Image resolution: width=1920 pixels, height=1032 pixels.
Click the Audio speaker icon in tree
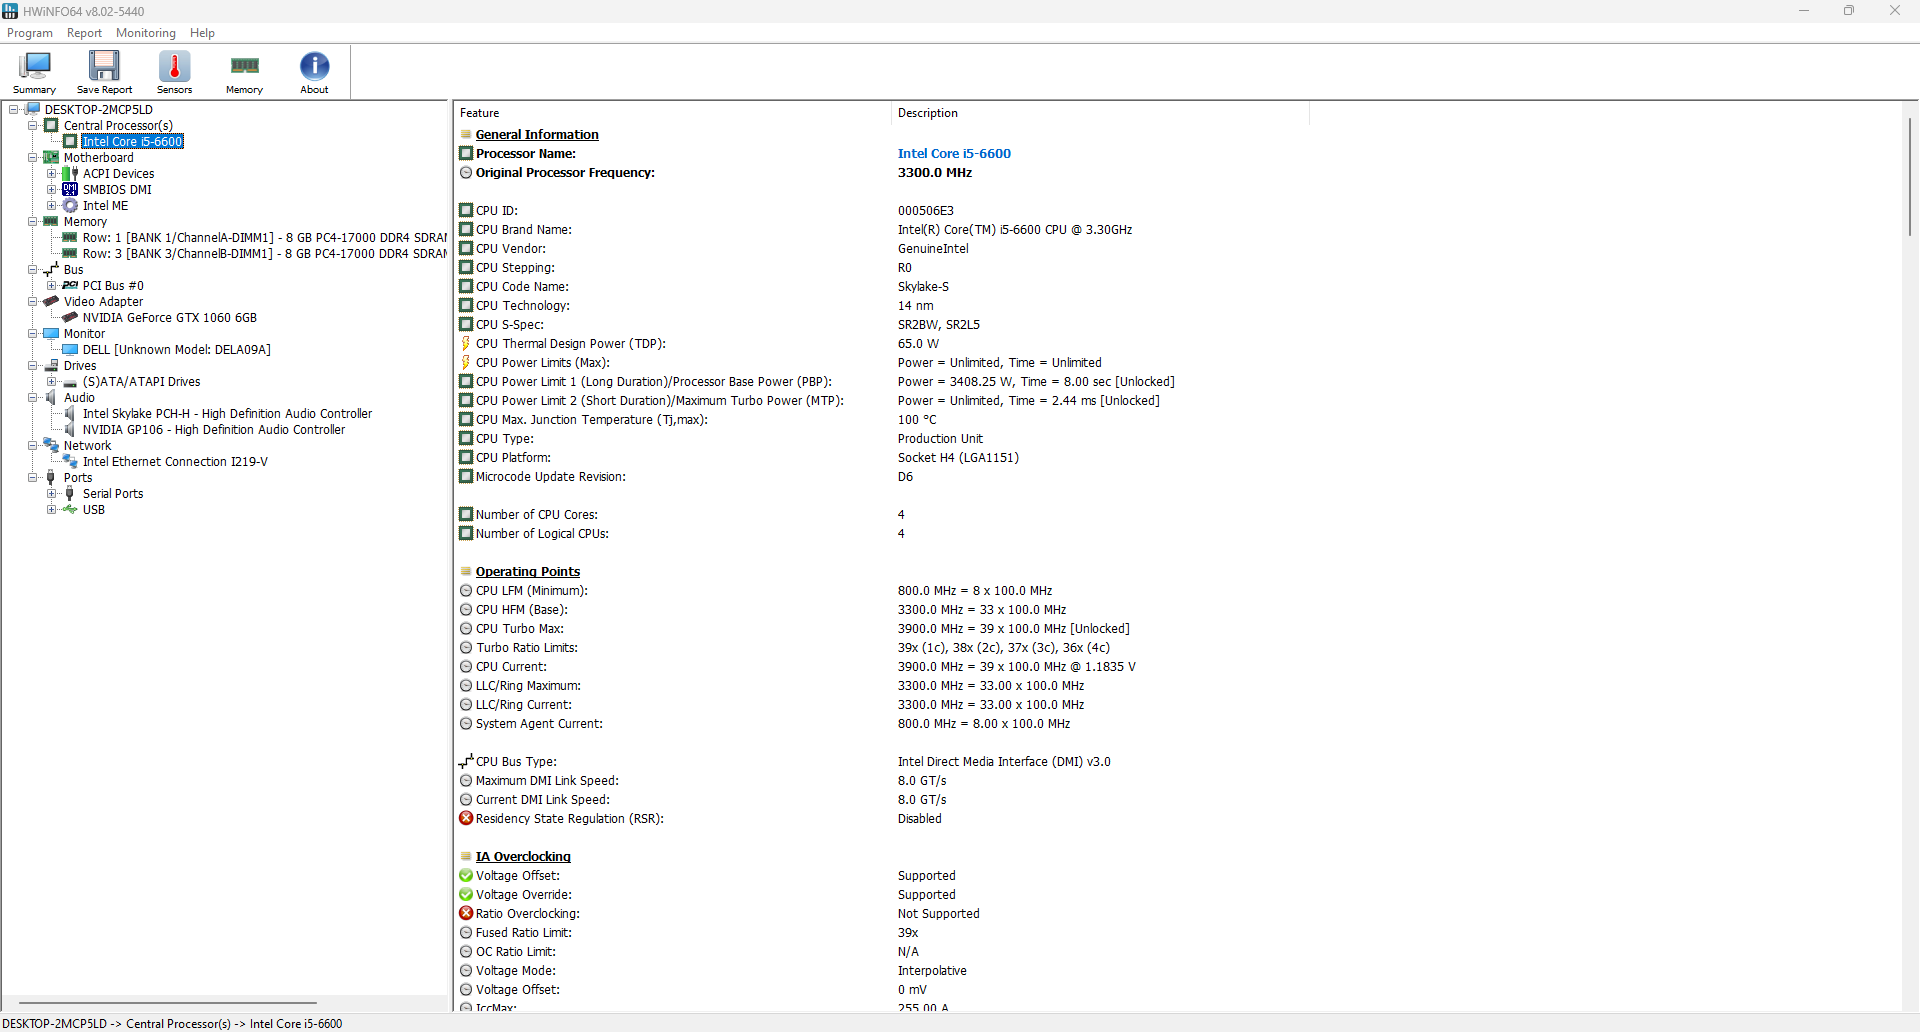click(51, 397)
